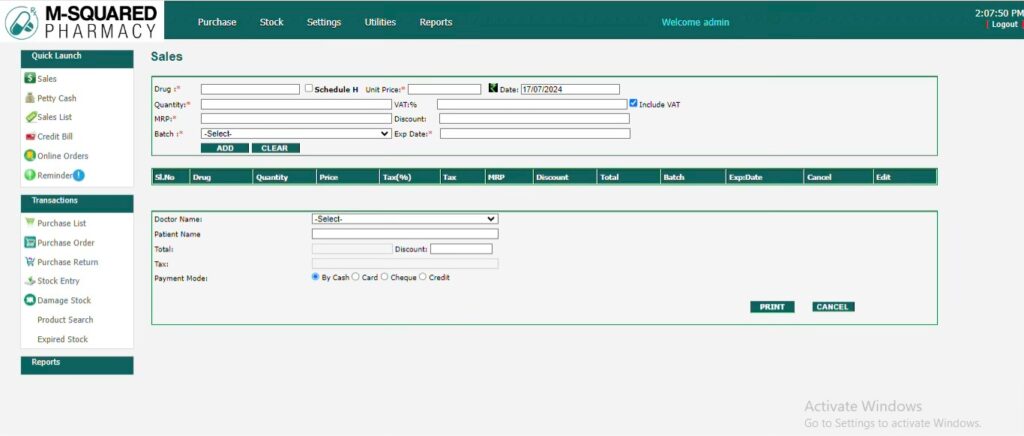The height and width of the screenshot is (436, 1024).
Task: Choose the Credit payment mode option
Action: coord(422,277)
